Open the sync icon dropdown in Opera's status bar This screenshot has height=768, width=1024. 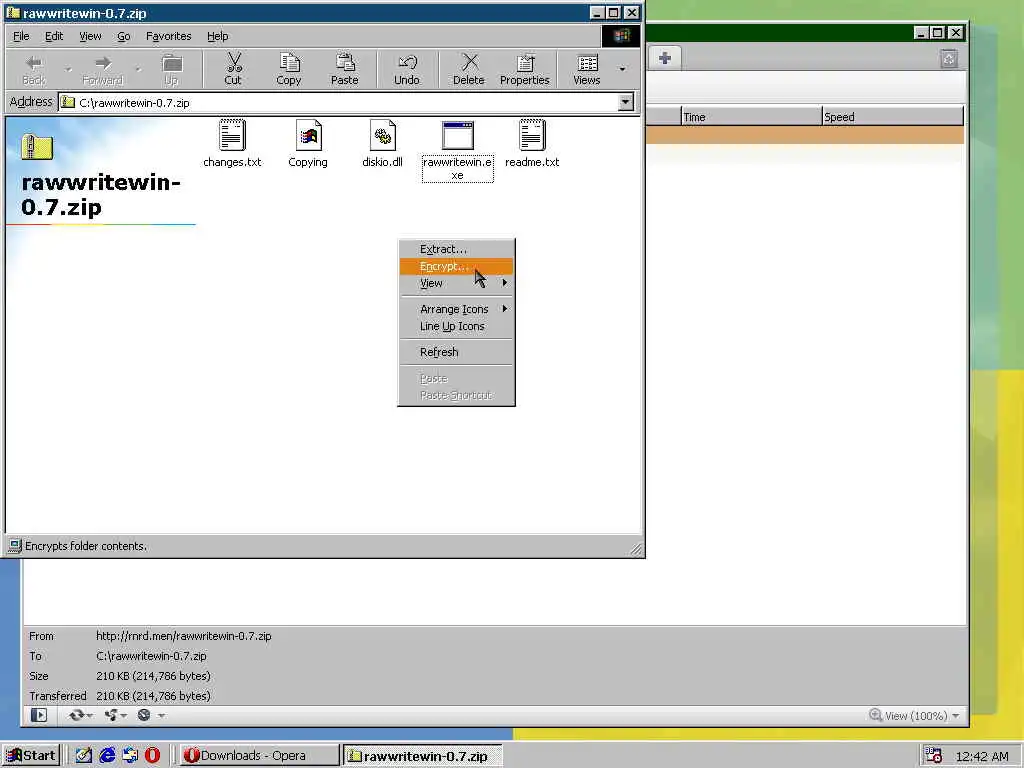[80, 715]
